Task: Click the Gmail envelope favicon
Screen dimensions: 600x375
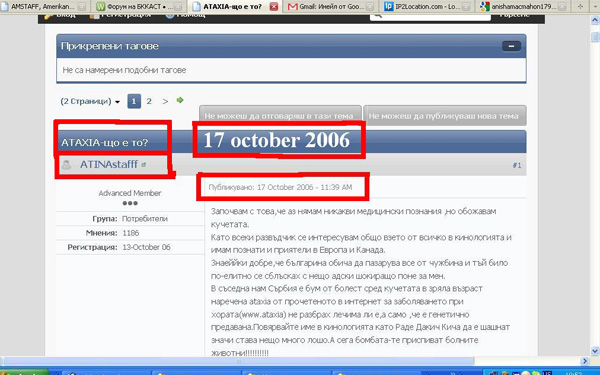Action: pos(292,7)
